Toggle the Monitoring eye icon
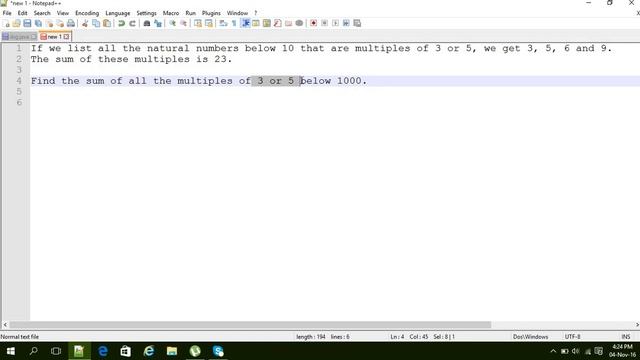The height and width of the screenshot is (360, 640). pyautogui.click(x=299, y=23)
